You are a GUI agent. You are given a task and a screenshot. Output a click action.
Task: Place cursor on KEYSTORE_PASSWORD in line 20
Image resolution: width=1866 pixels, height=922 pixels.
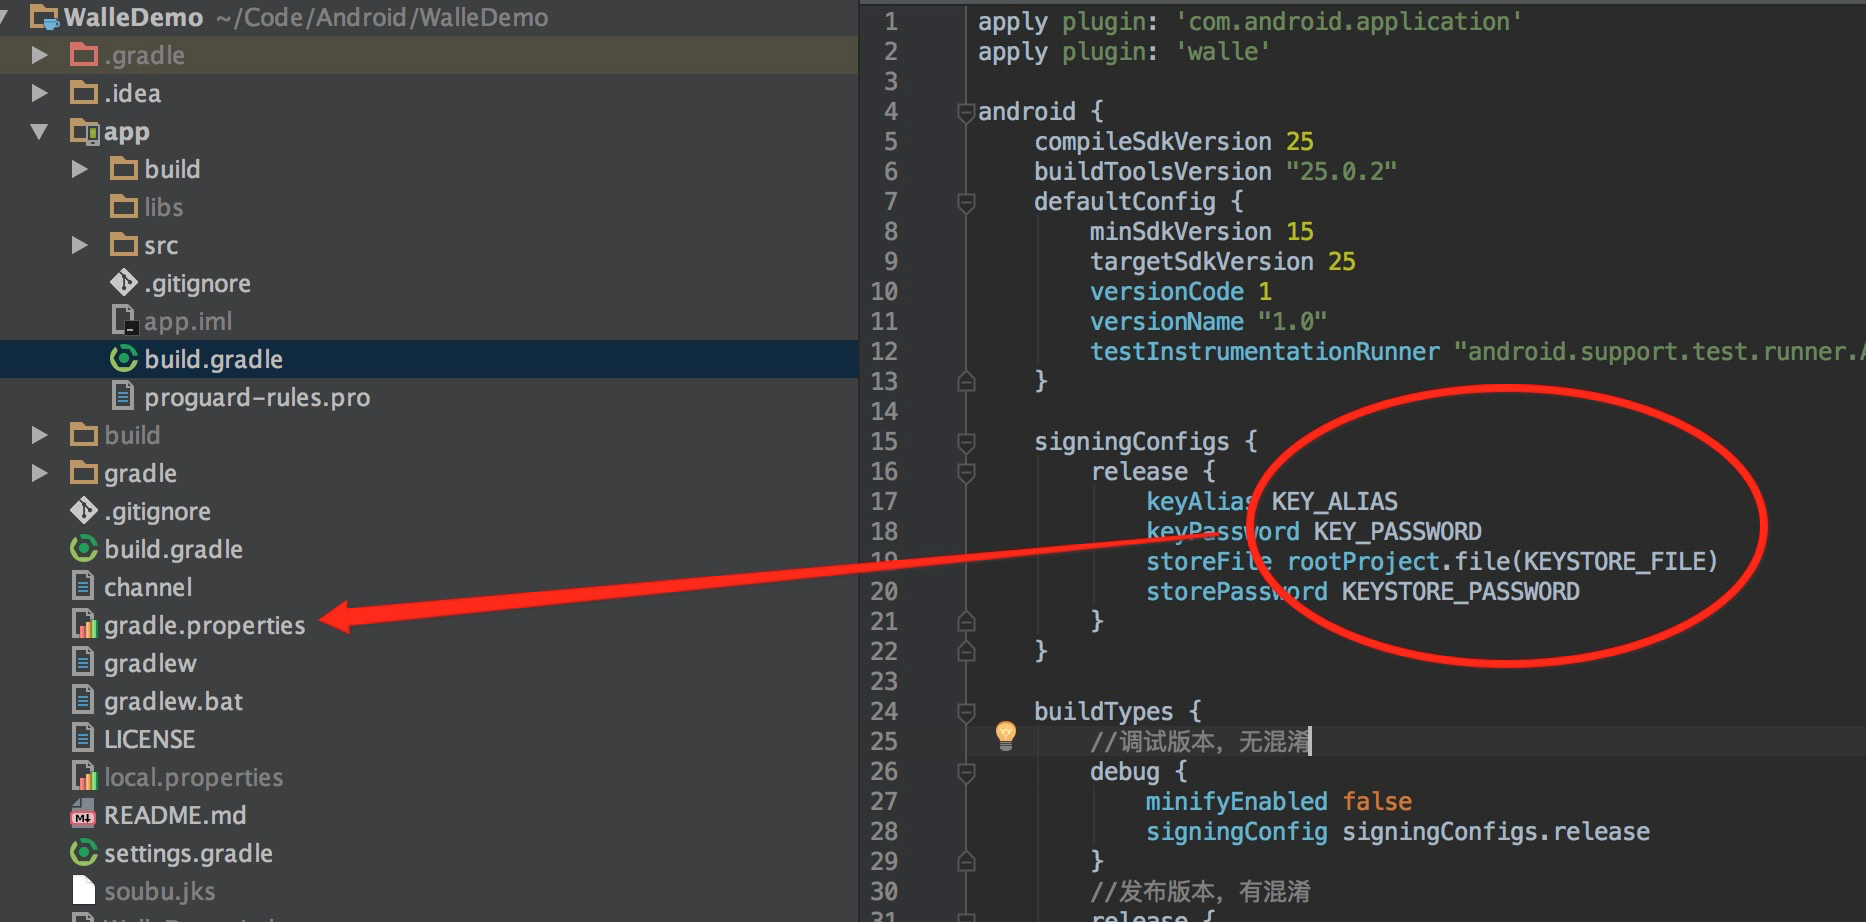click(x=1460, y=591)
